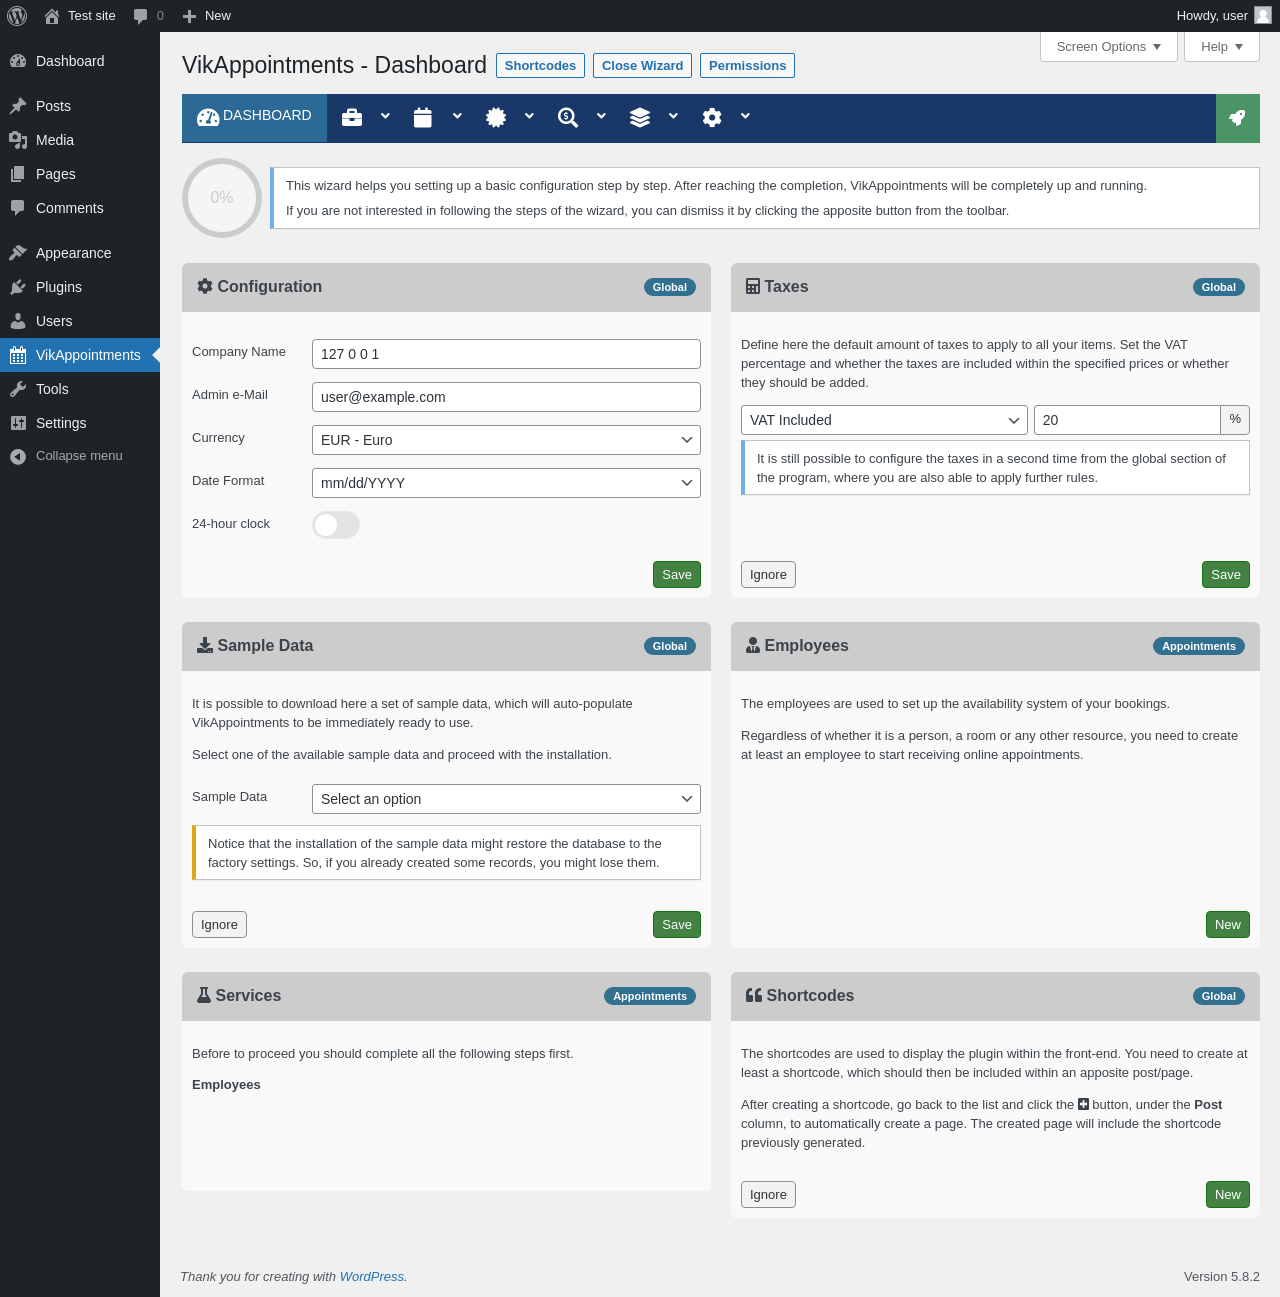Expand the Currency EUR - Euro dropdown
Viewport: 1280px width, 1297px height.
click(x=506, y=440)
